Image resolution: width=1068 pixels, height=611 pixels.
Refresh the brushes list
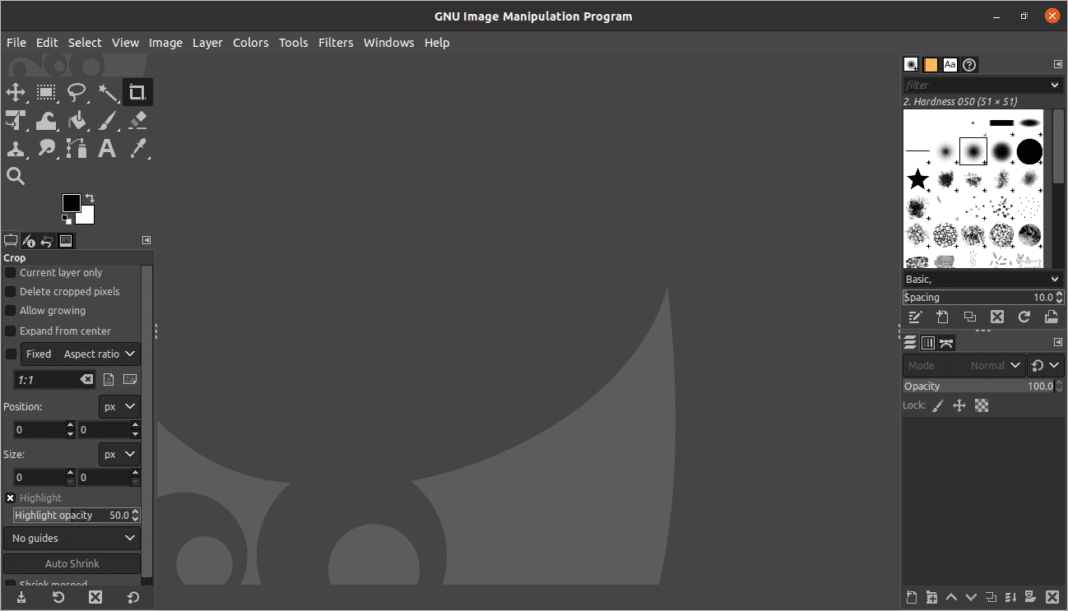1024,317
